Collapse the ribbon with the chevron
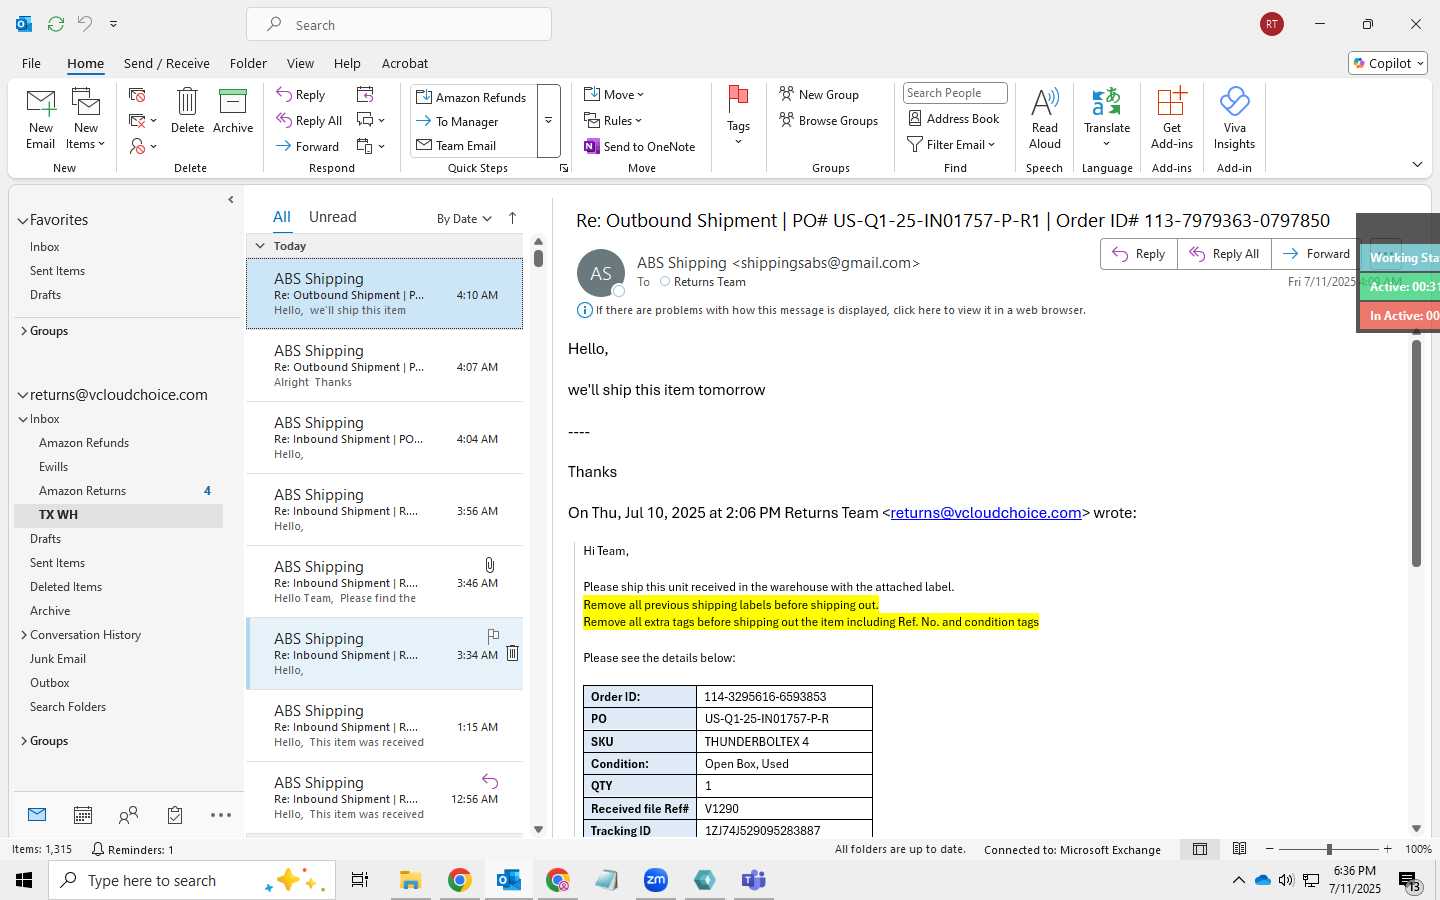 coord(1417,164)
